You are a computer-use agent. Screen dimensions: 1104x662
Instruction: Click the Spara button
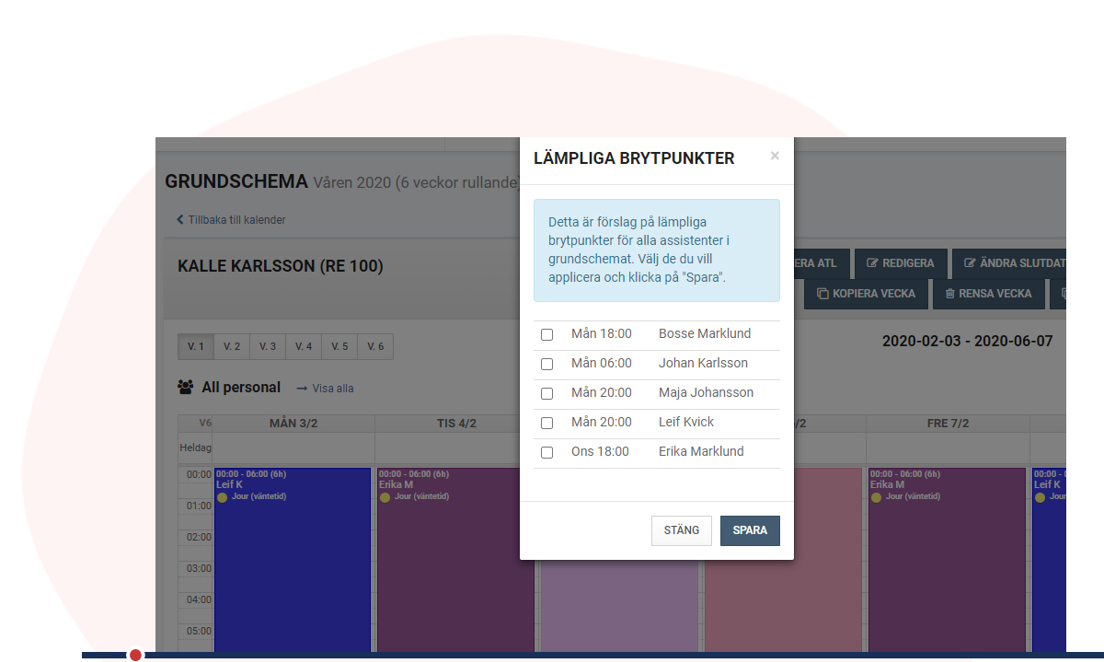pyautogui.click(x=749, y=530)
